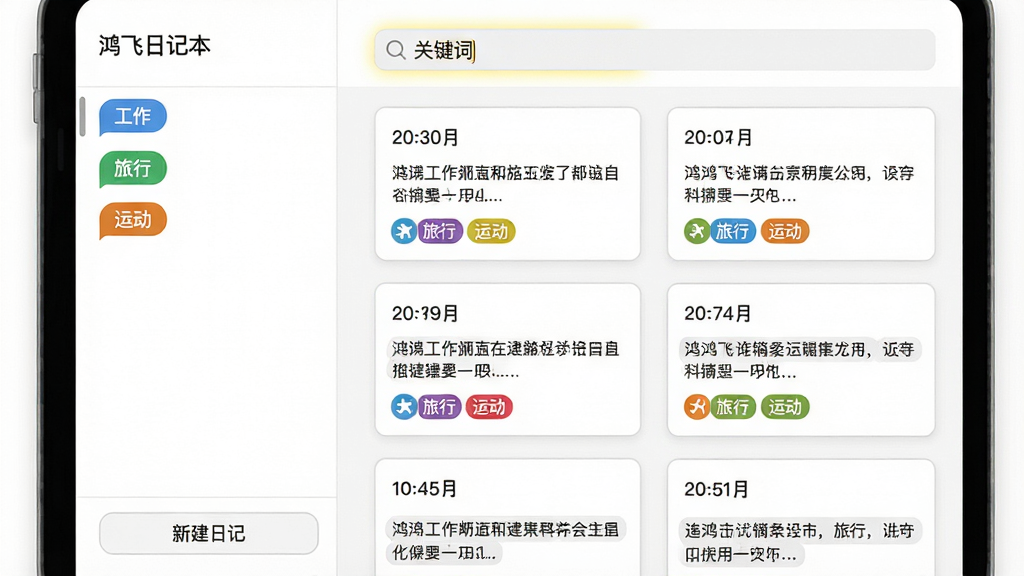Screen dimensions: 1024x576
Task: Click green airplane icon on 20:07月 card
Action: point(697,231)
